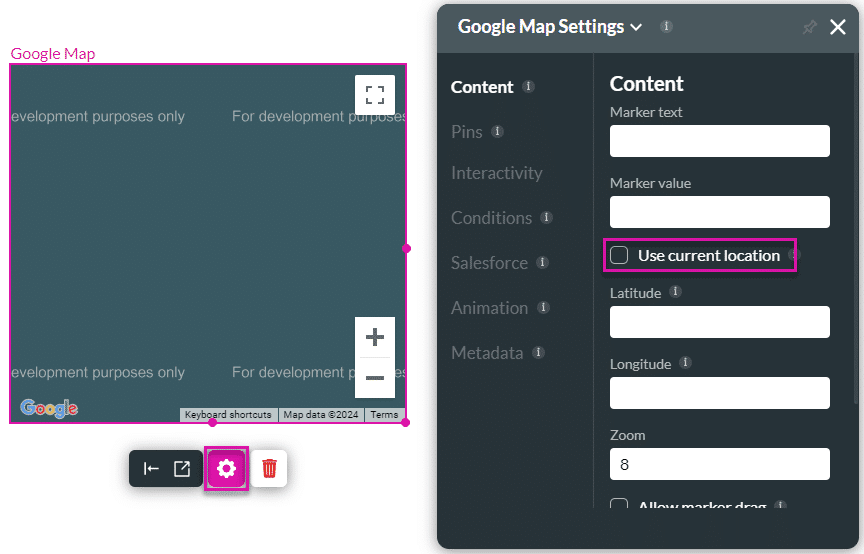Click the info icon beside Allow marker drag
The width and height of the screenshot is (864, 554).
(x=780, y=504)
